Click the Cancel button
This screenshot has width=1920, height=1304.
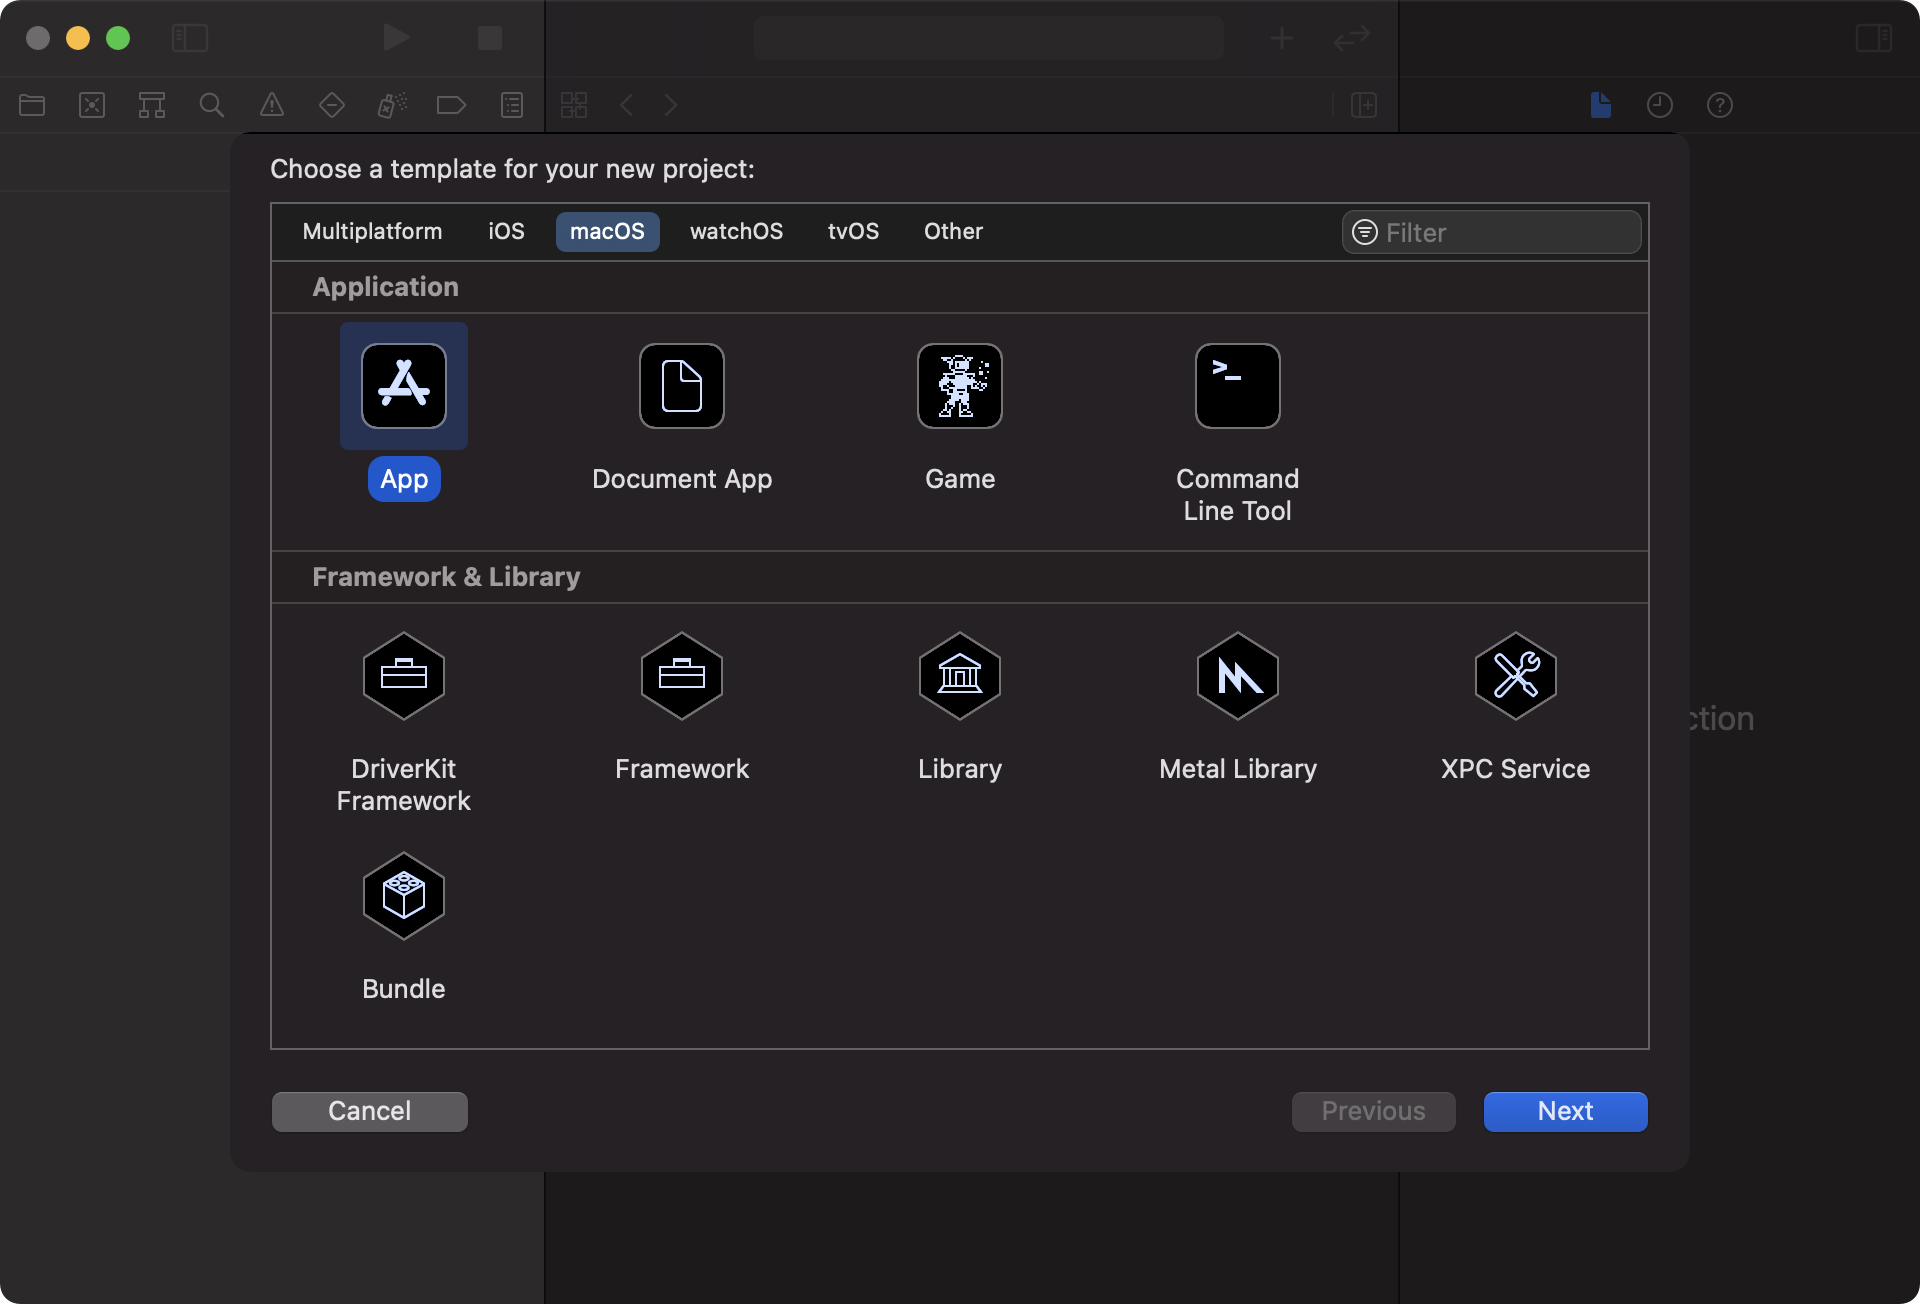tap(370, 1111)
